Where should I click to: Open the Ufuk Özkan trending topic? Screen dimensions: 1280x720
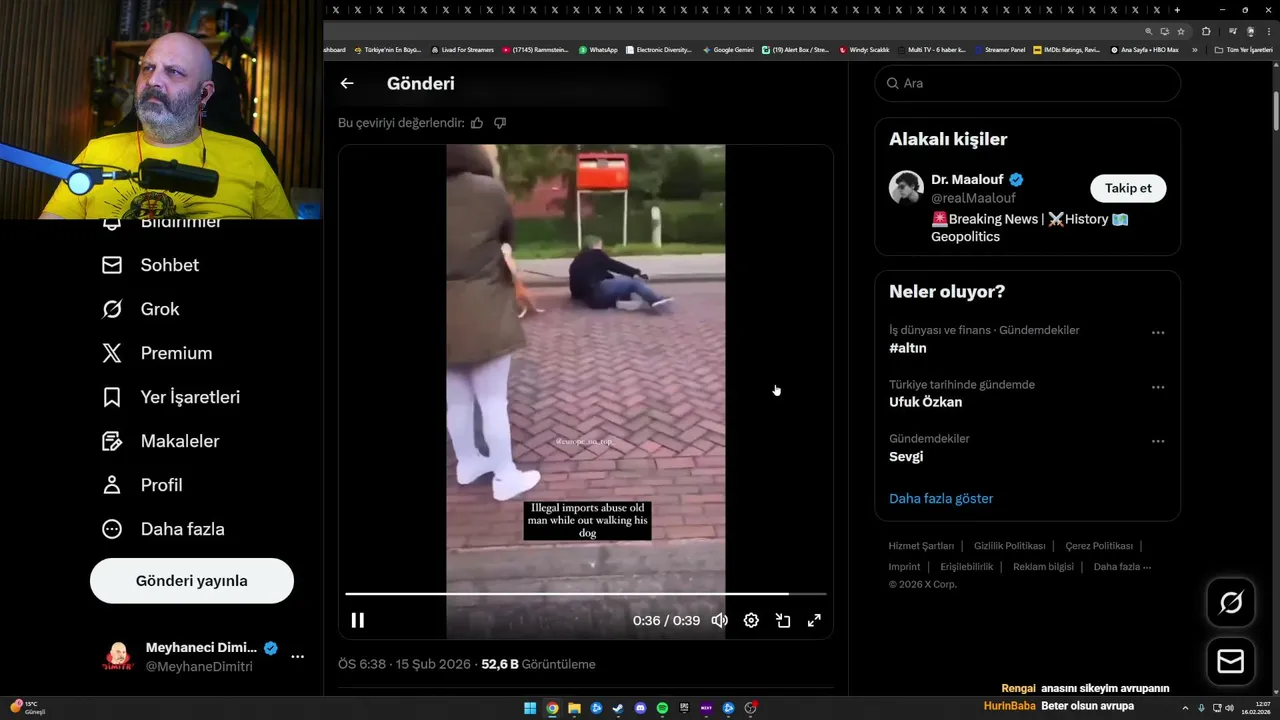tap(925, 402)
